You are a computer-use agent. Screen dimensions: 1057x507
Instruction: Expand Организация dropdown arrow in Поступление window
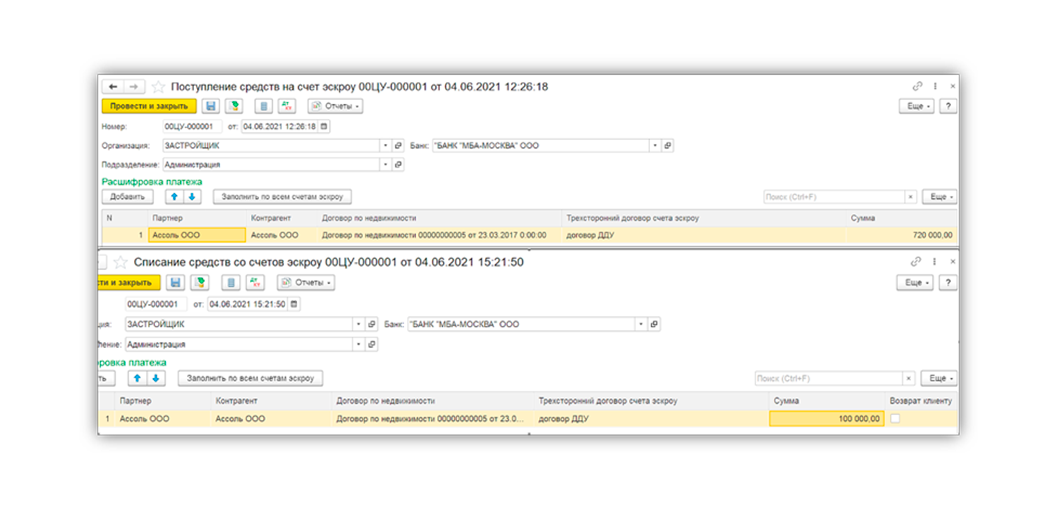386,146
